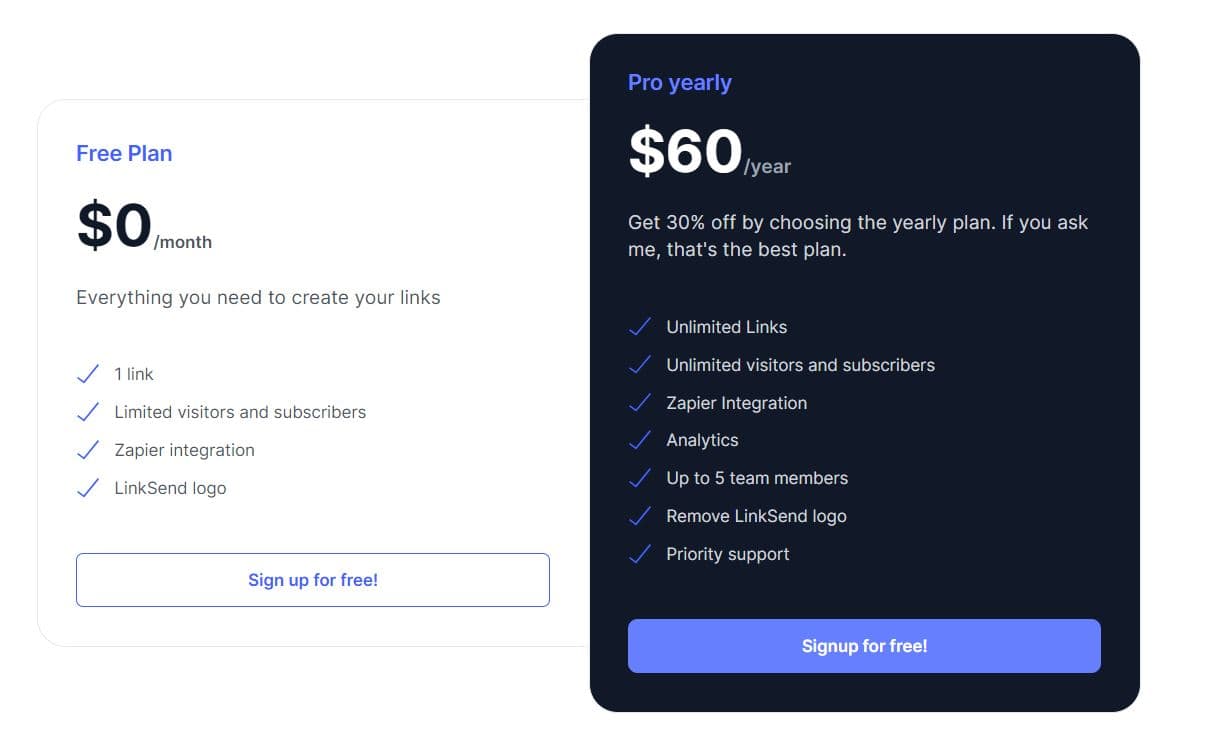Click the Zapier Integration feature on Pro yearly
Screen dimensions: 1218x744
pyautogui.click(x=736, y=403)
